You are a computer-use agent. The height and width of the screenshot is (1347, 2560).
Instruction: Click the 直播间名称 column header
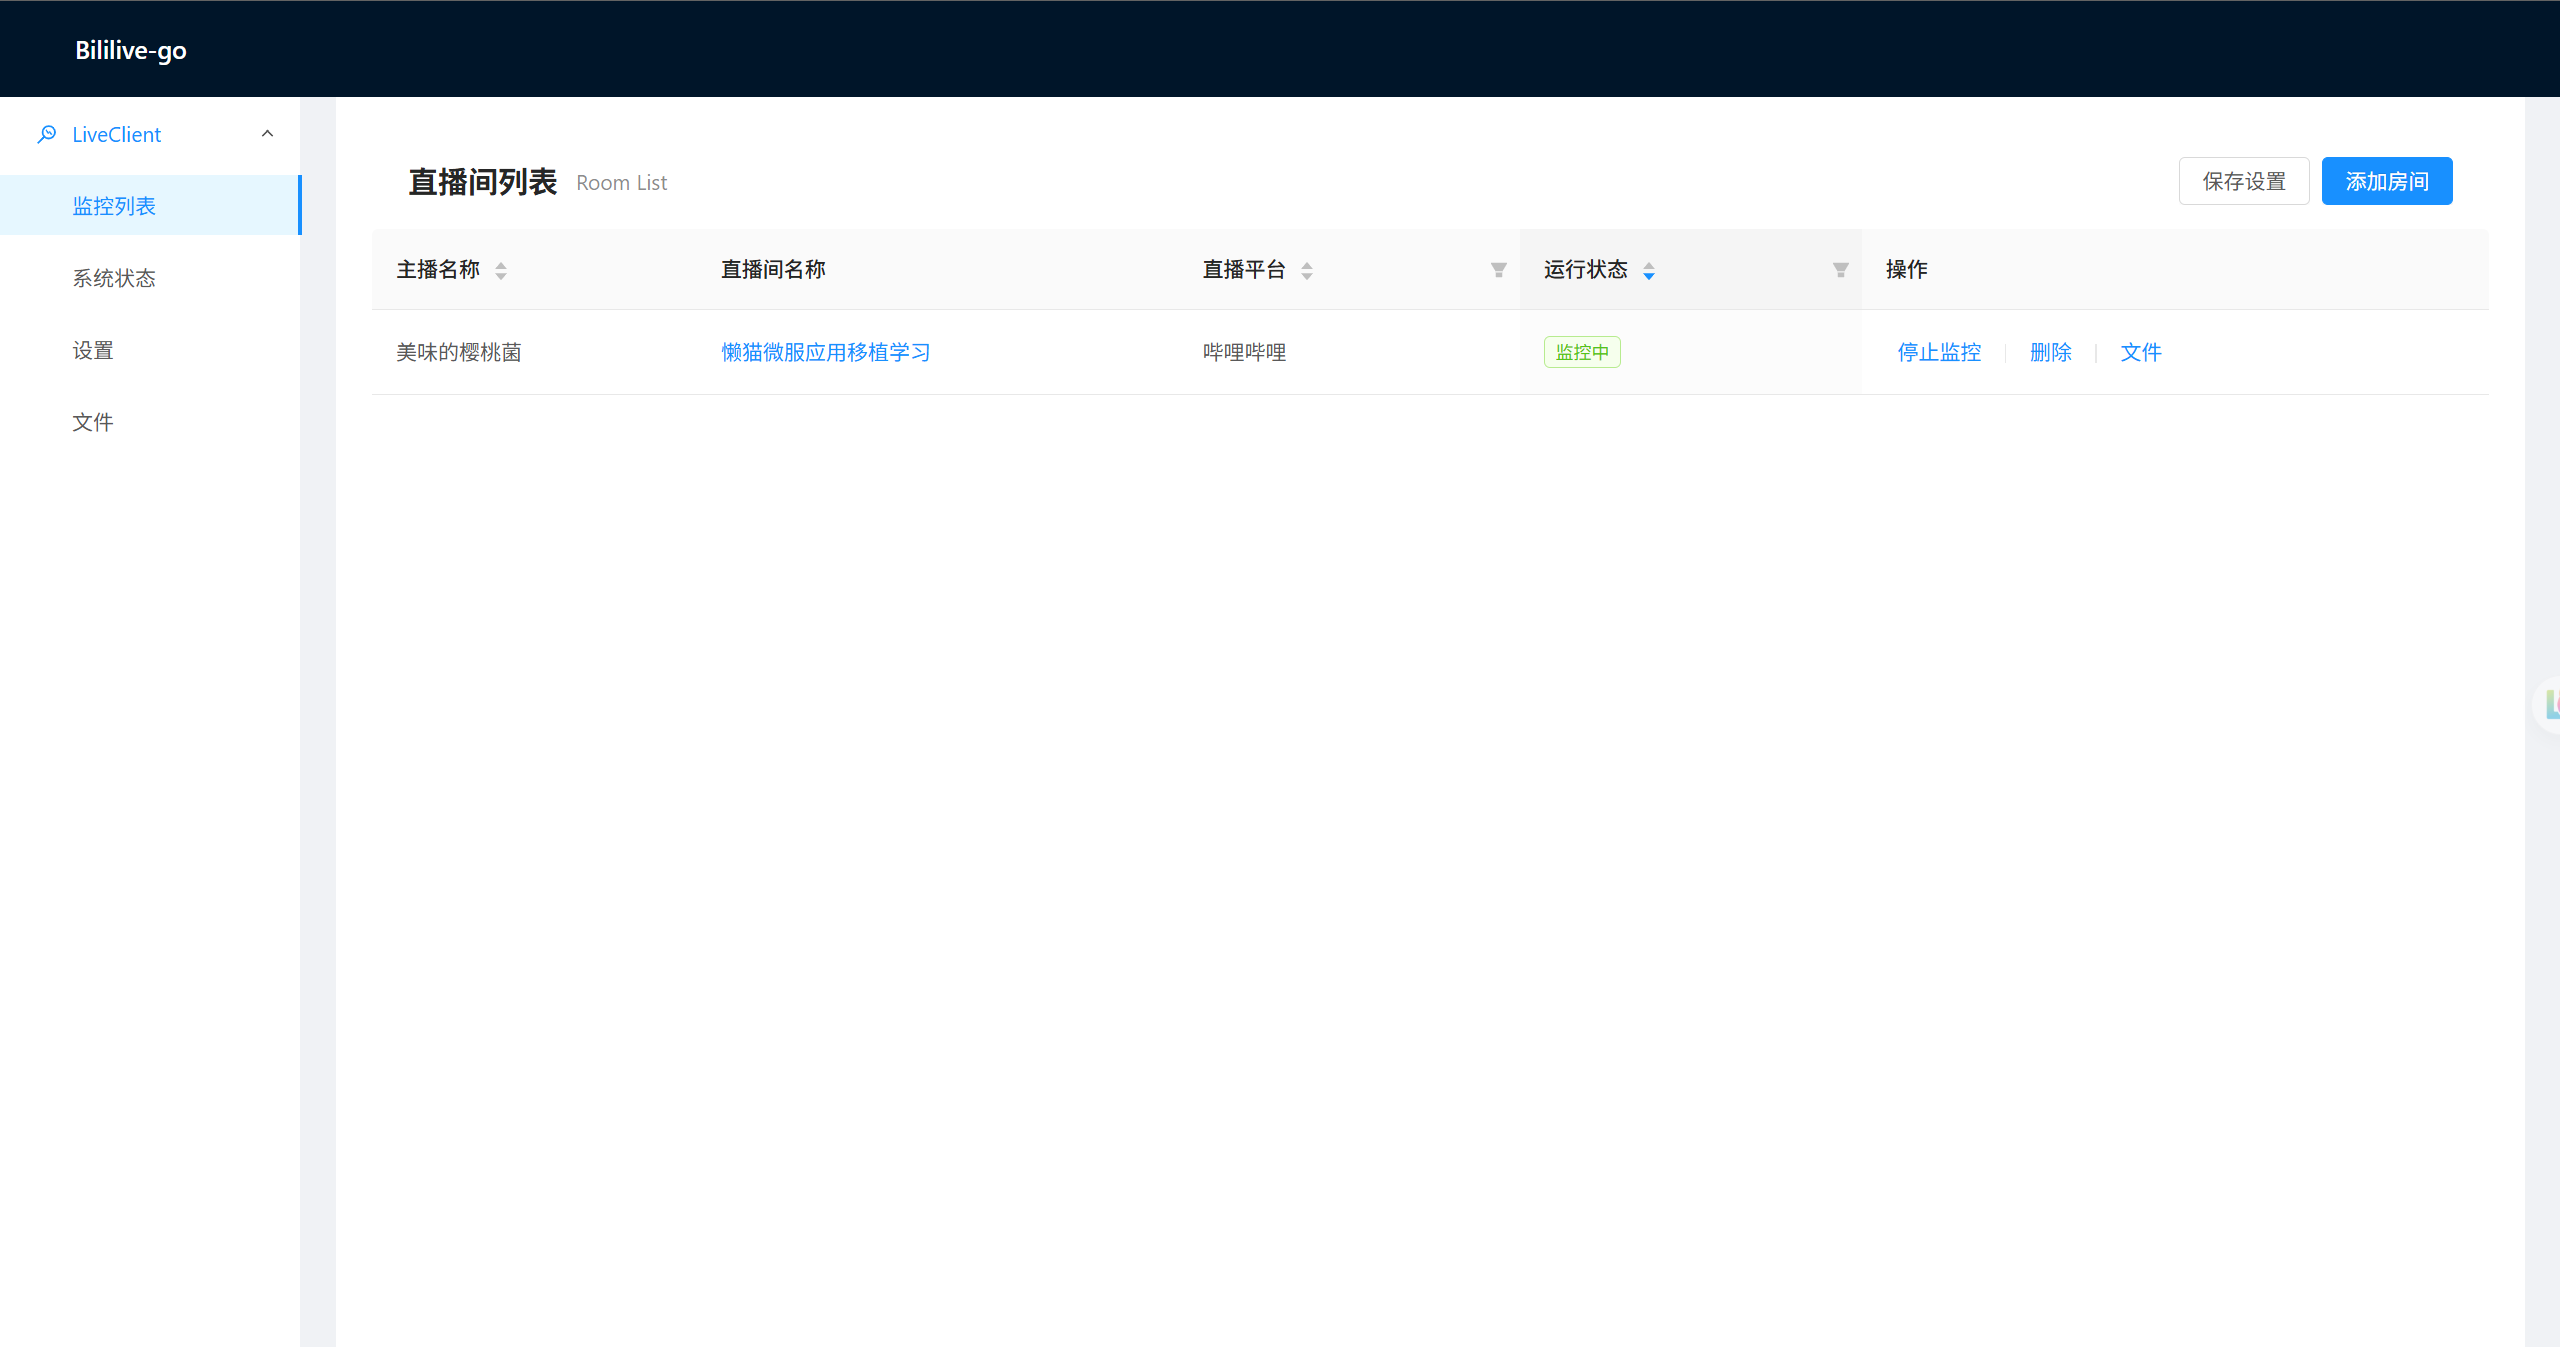[773, 269]
